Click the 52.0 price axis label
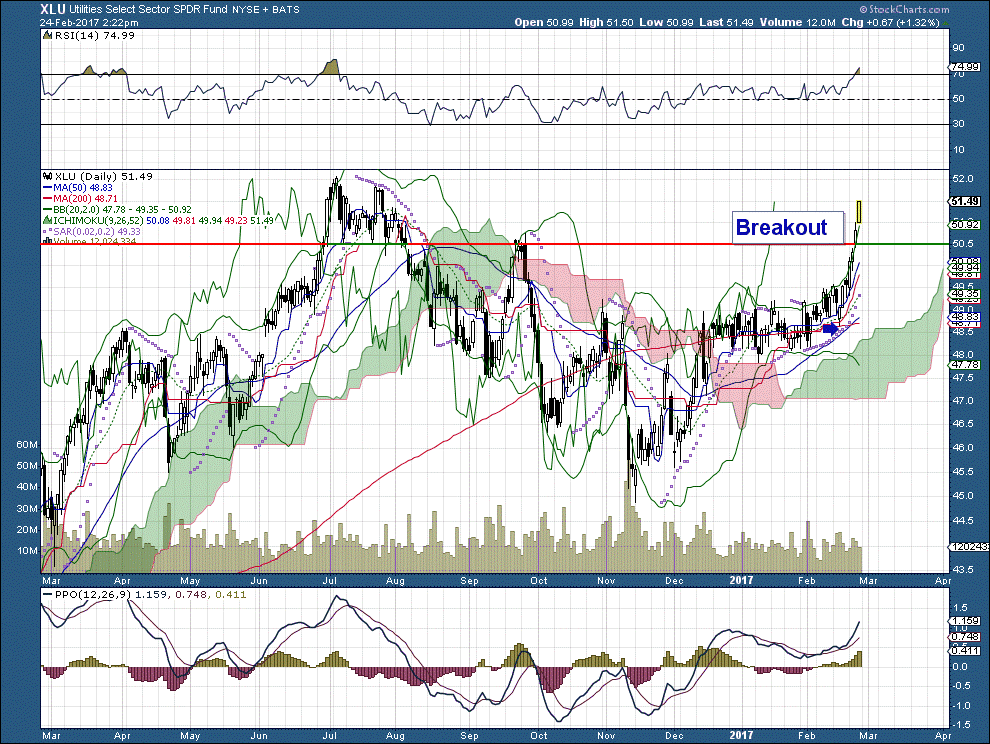The image size is (990, 744). 963,179
